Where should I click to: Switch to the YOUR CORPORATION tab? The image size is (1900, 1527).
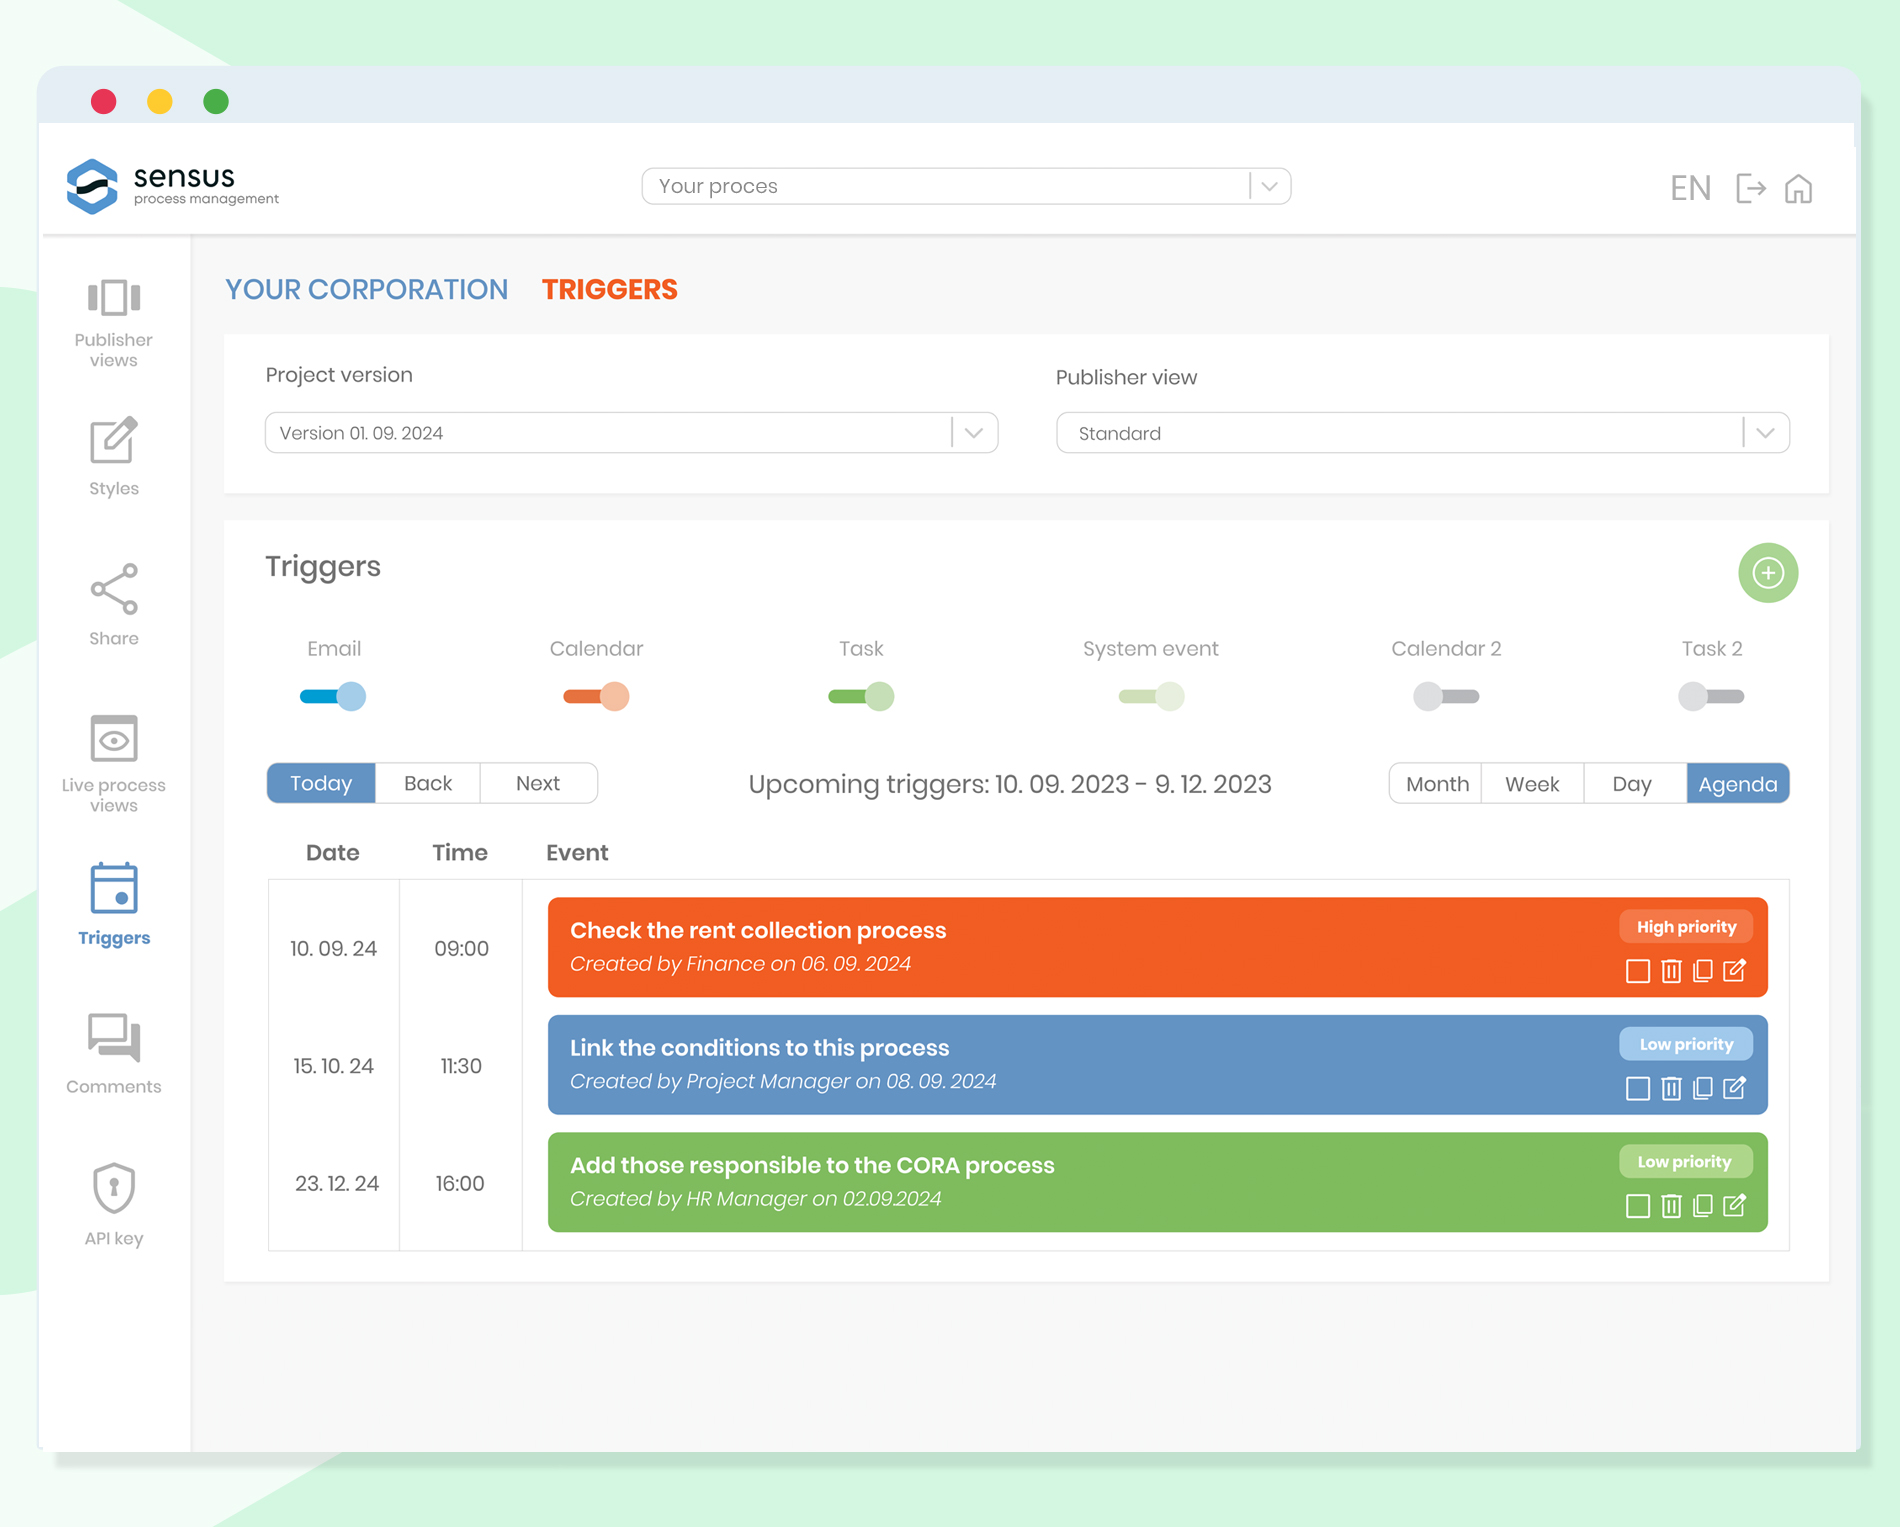pos(366,289)
